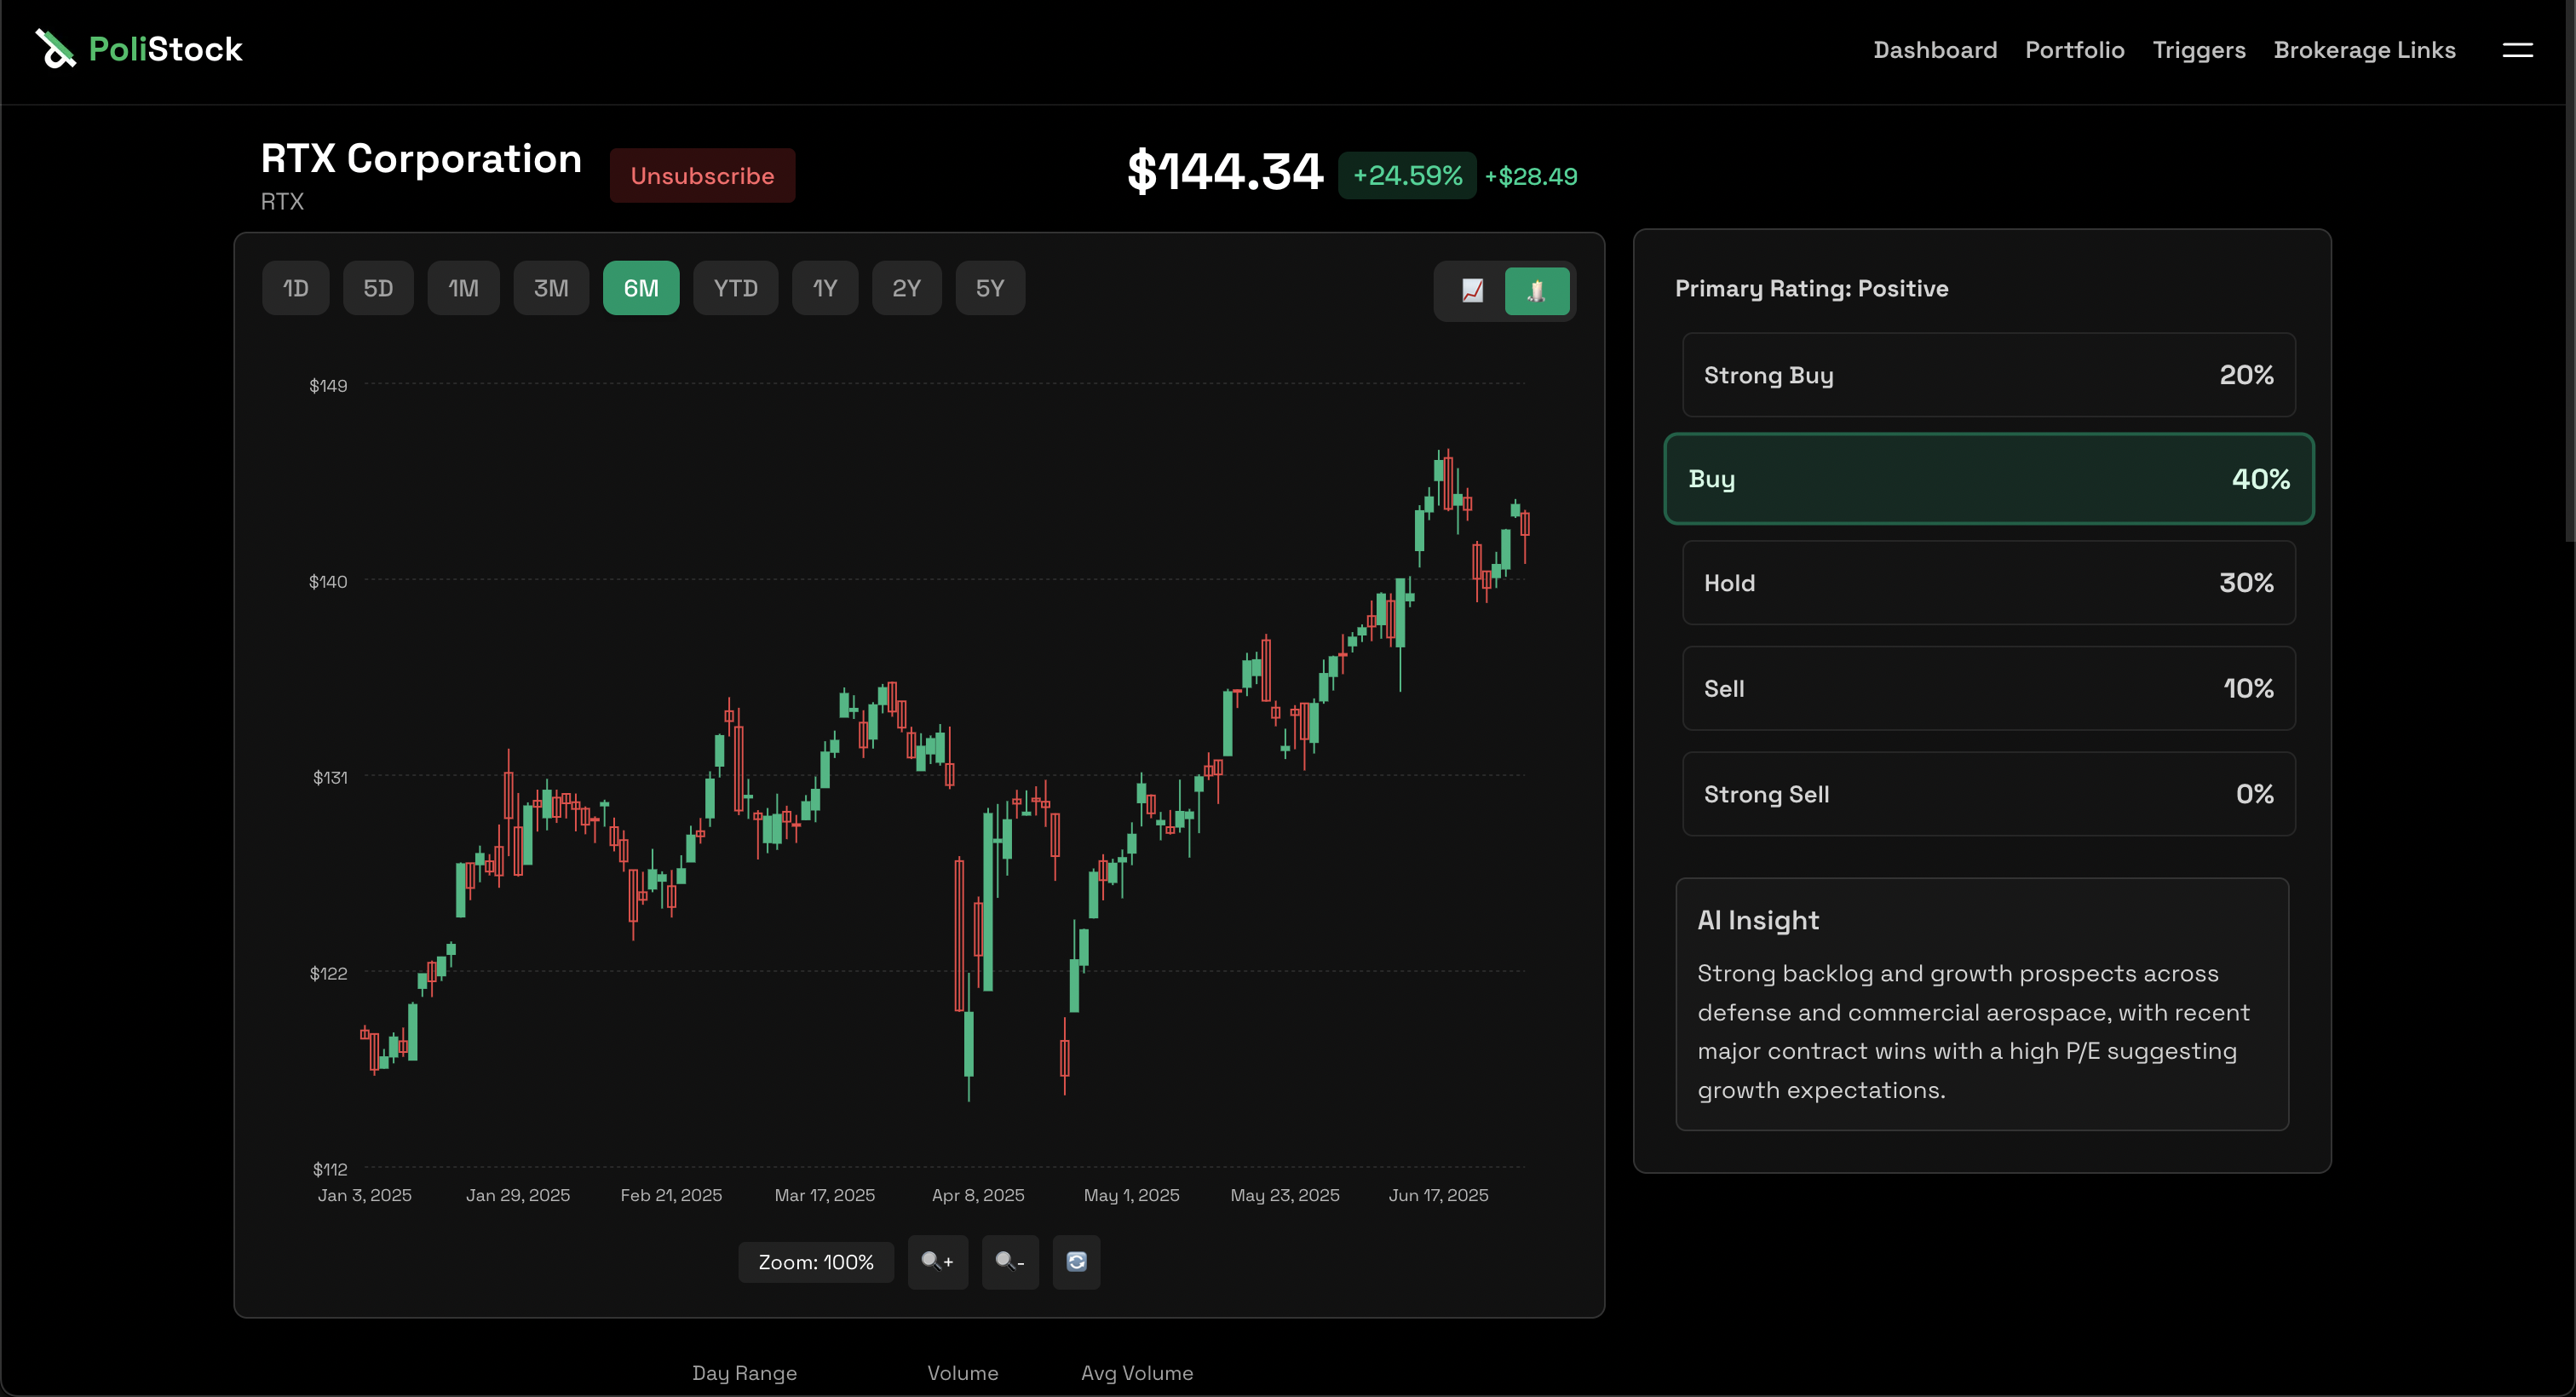Viewport: 2576px width, 1397px height.
Task: Click the RTX ticker symbol text
Action: [x=282, y=201]
